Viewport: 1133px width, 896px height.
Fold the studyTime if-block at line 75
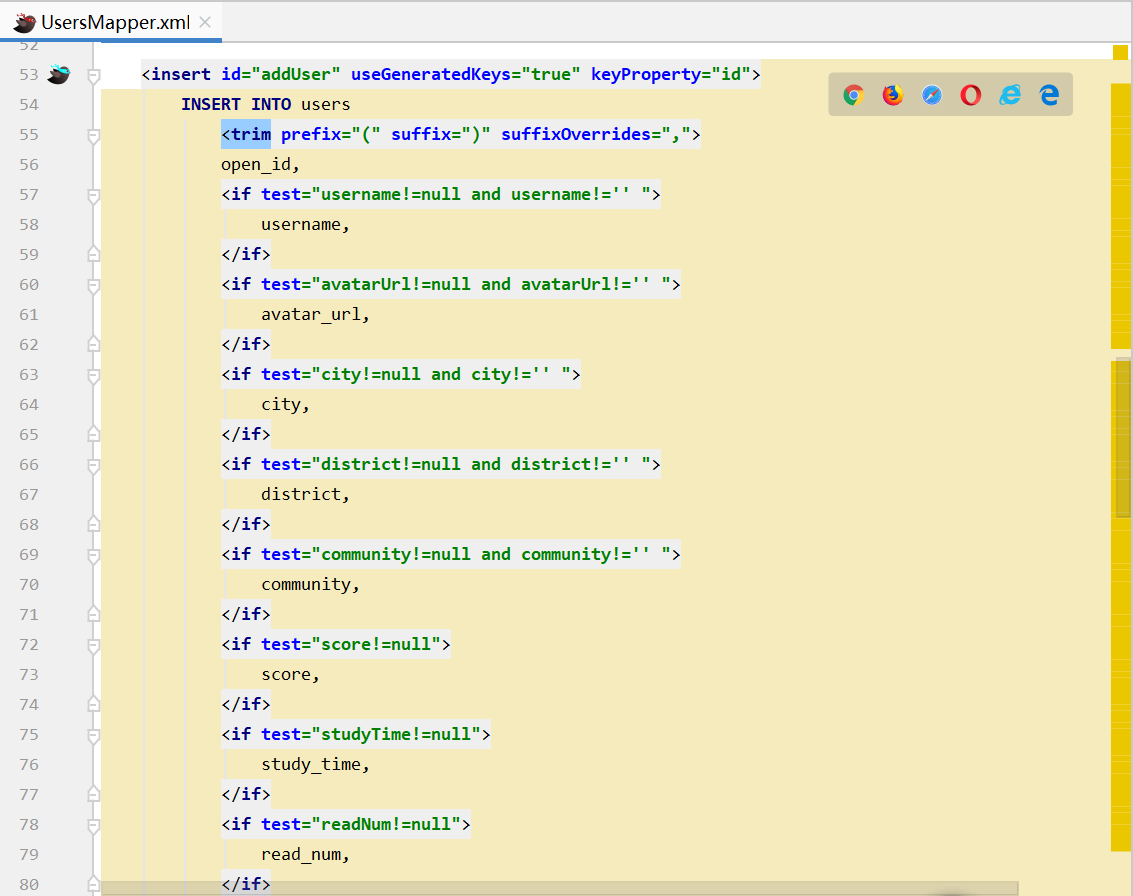93,735
